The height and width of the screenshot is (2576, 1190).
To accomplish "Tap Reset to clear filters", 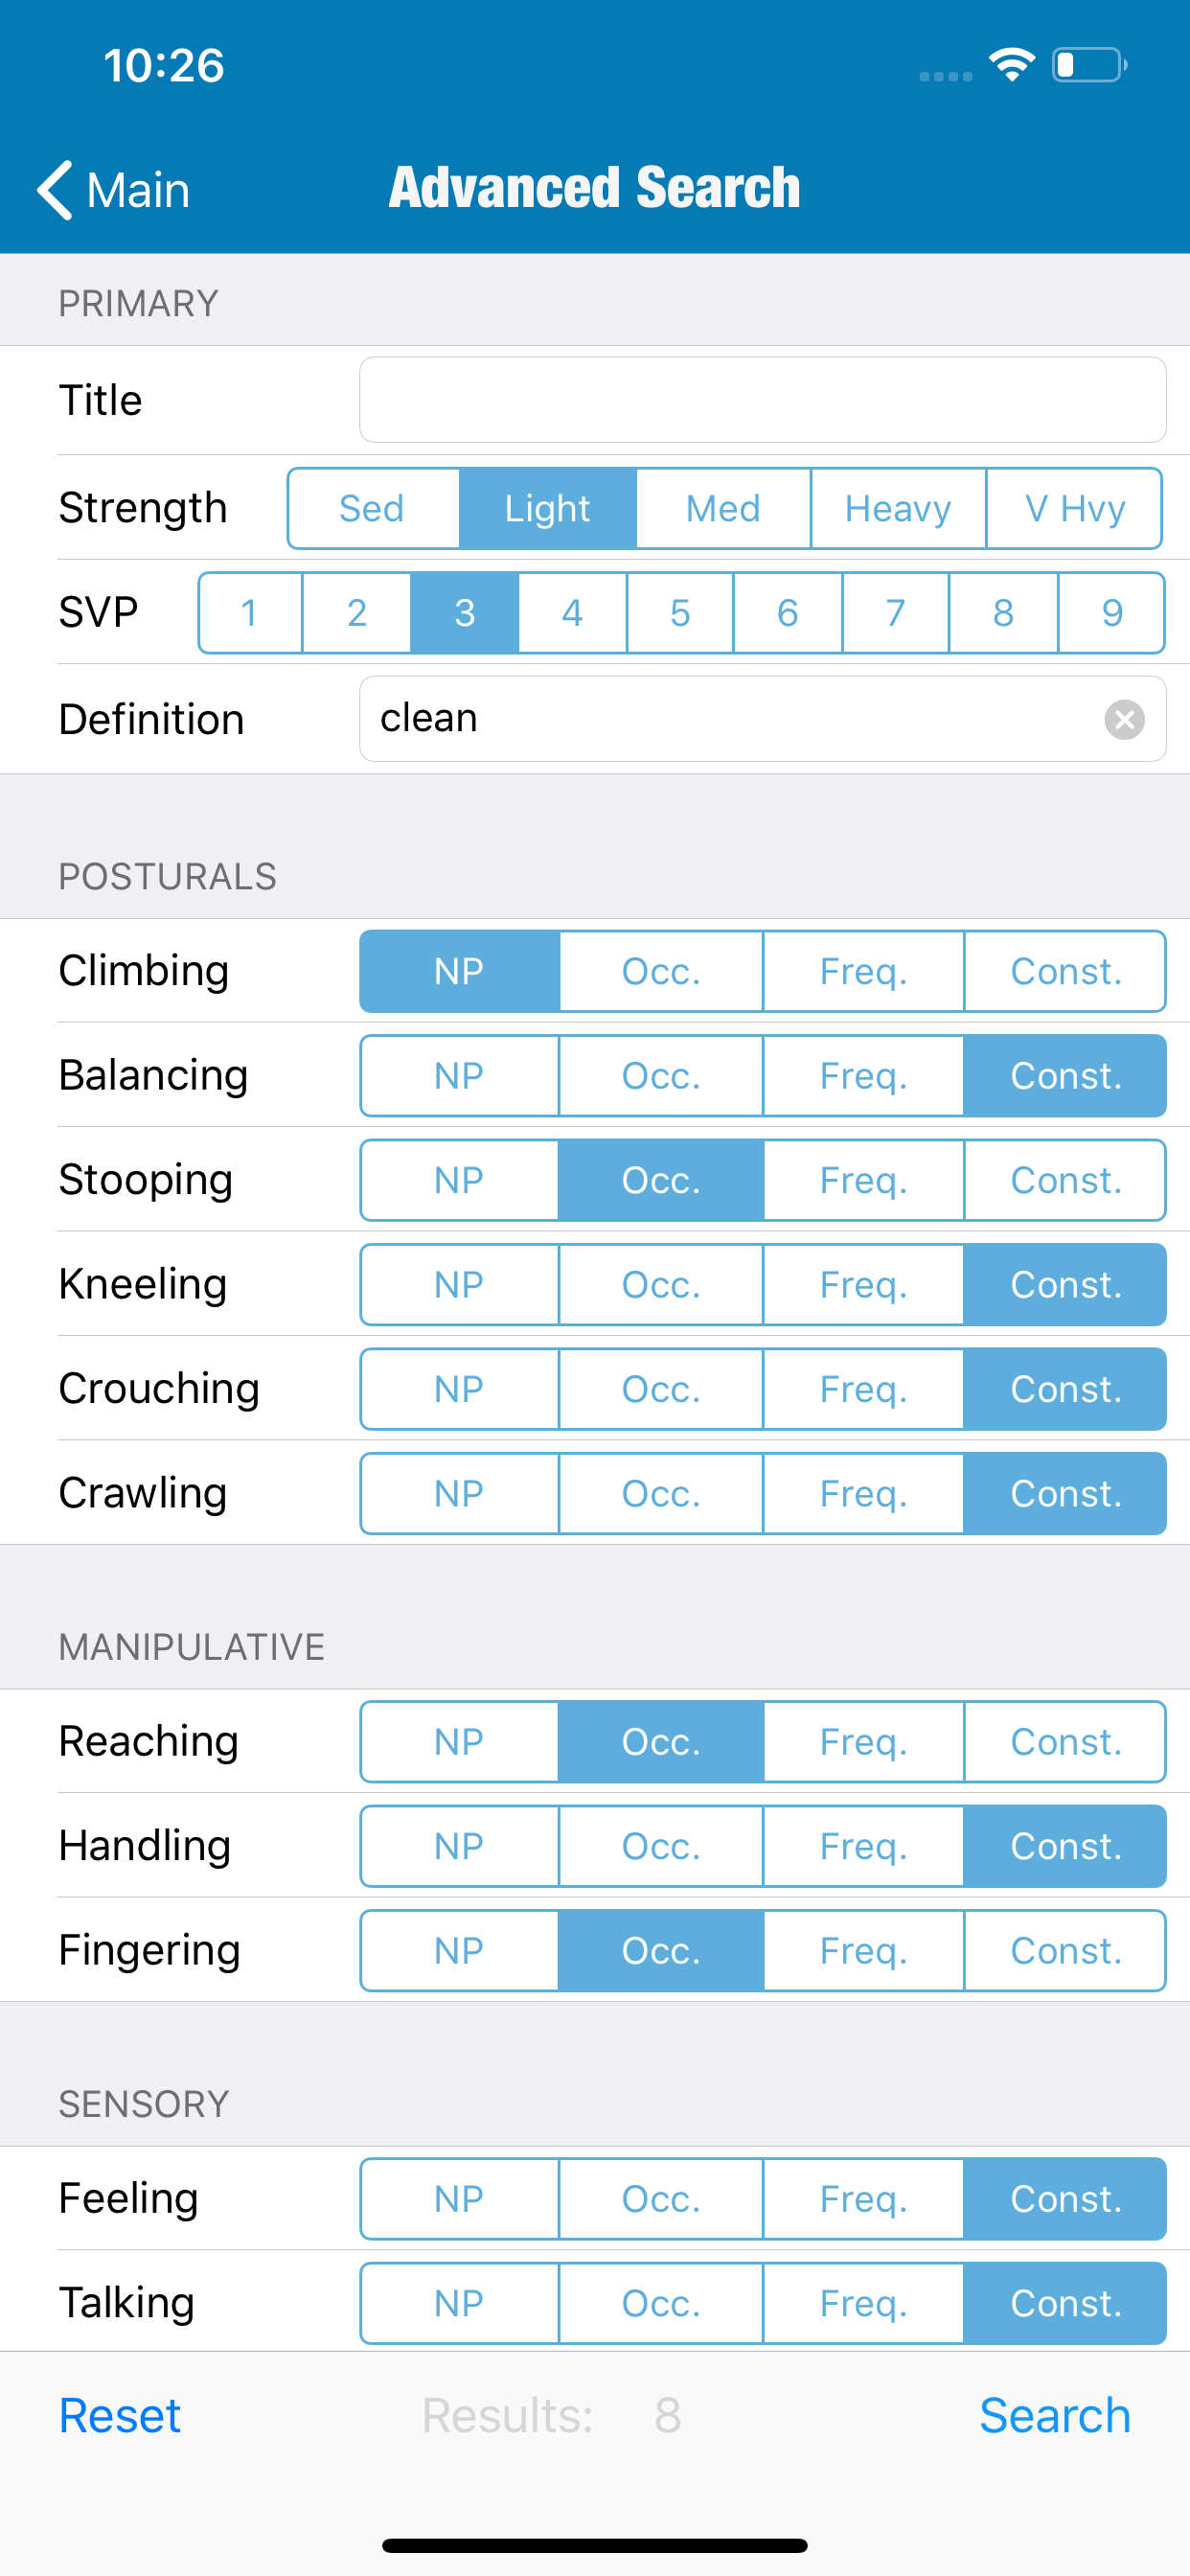I will [120, 2416].
